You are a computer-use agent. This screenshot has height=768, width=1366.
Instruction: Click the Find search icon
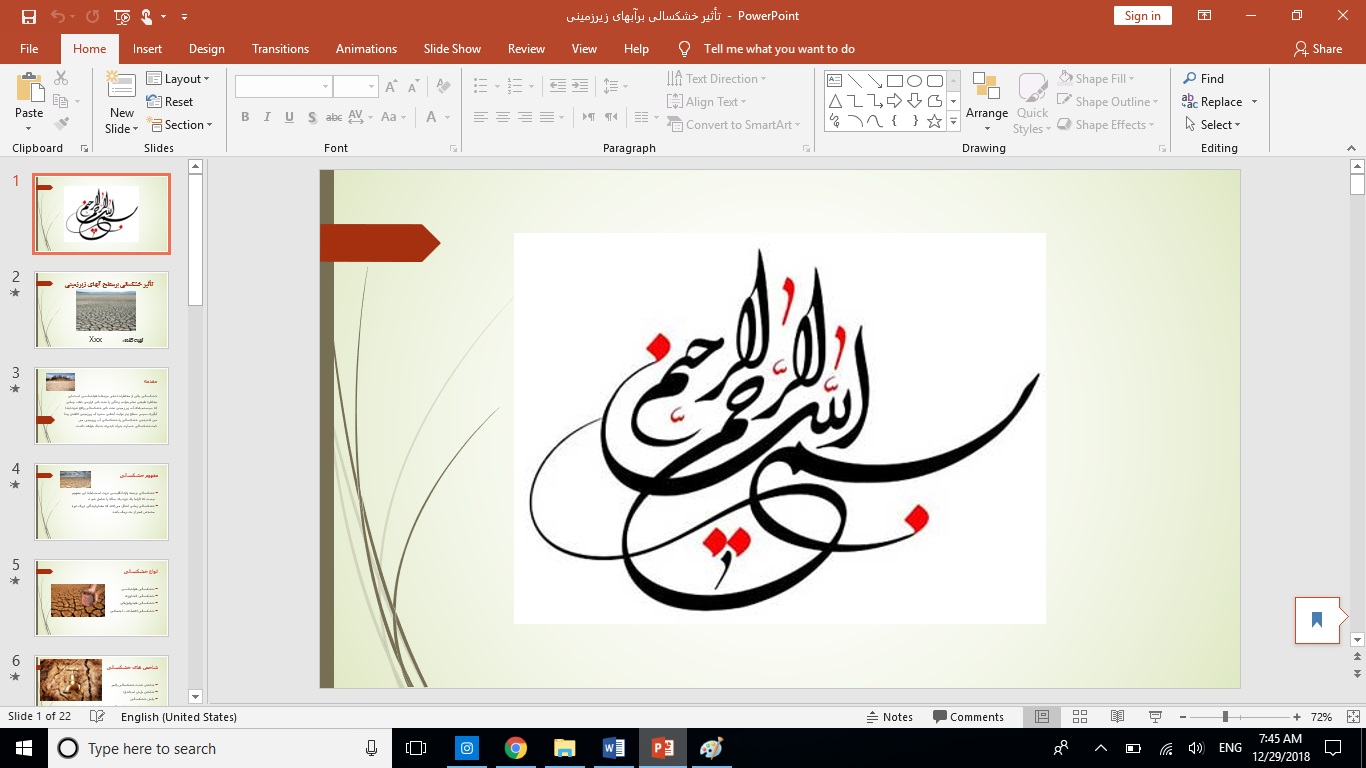tap(1190, 79)
